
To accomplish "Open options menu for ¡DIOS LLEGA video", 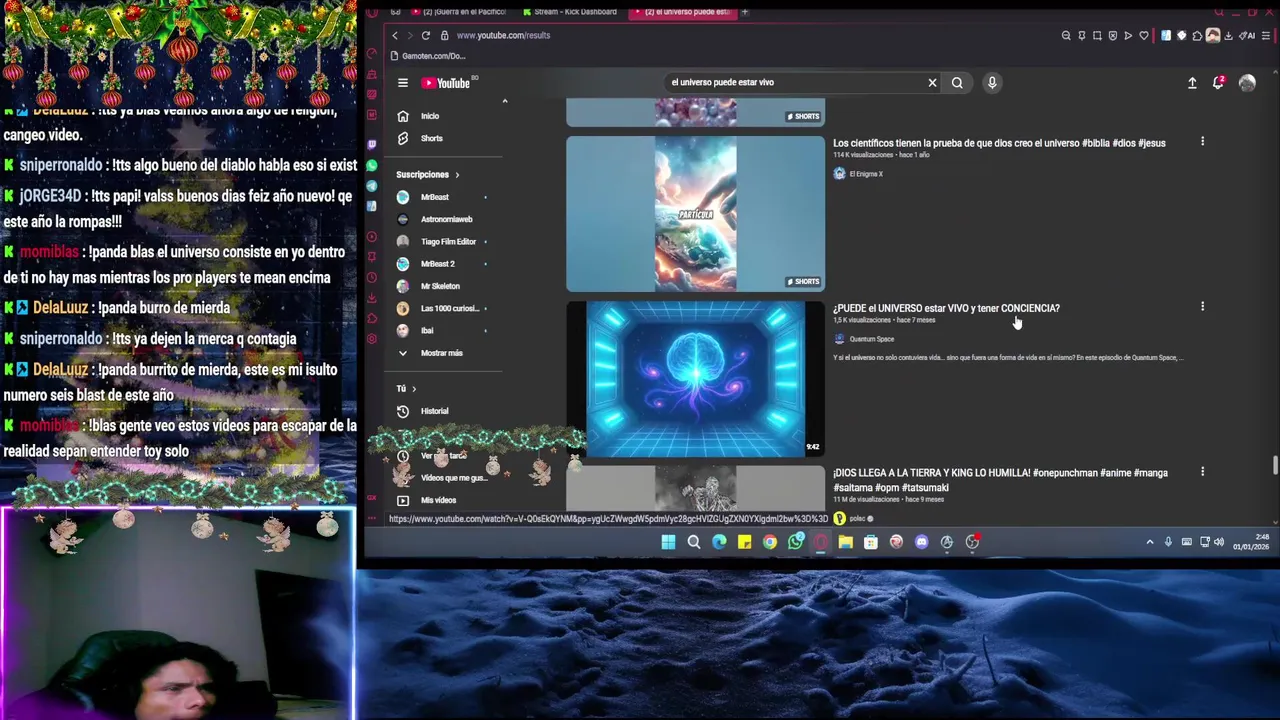I will [x=1202, y=472].
